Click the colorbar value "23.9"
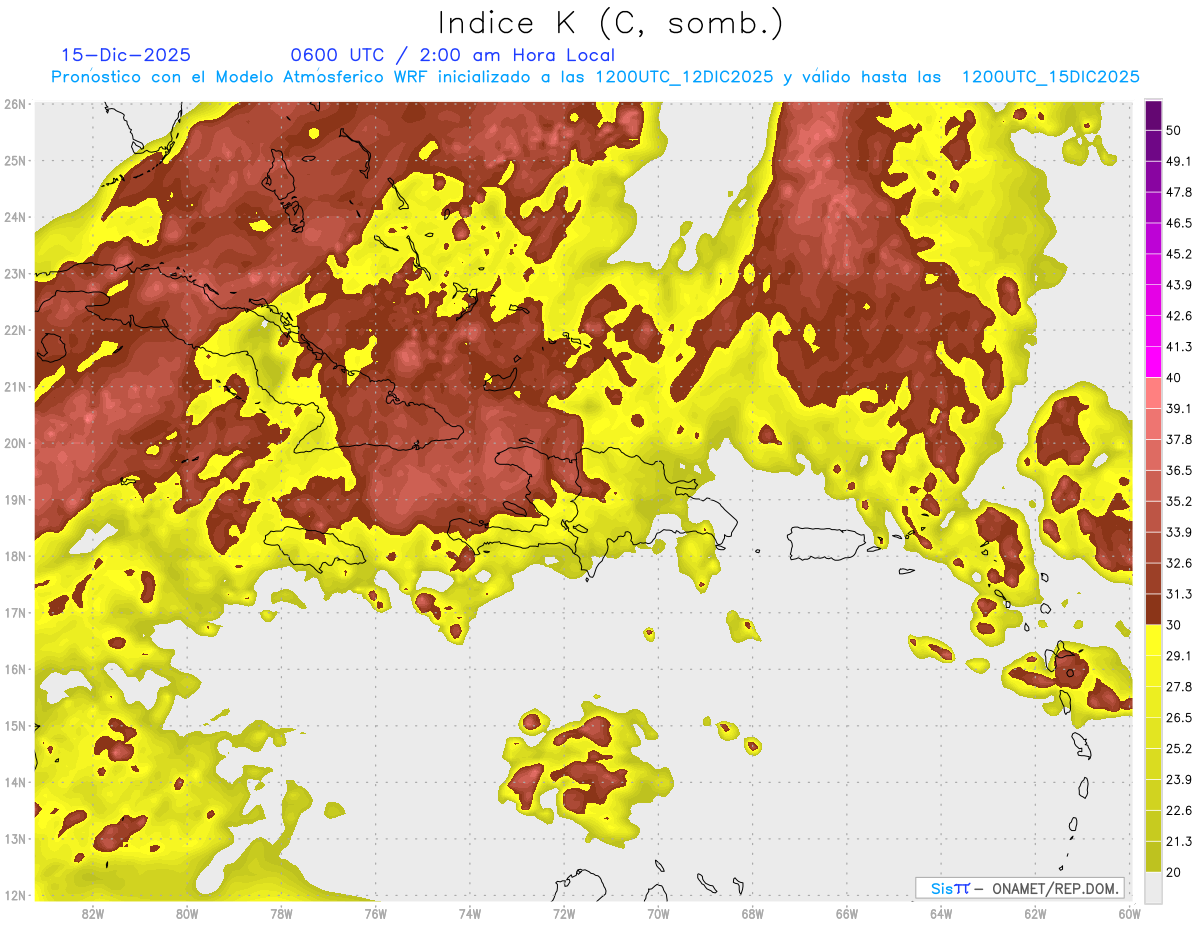This screenshot has height=927, width=1200. coord(1179,780)
